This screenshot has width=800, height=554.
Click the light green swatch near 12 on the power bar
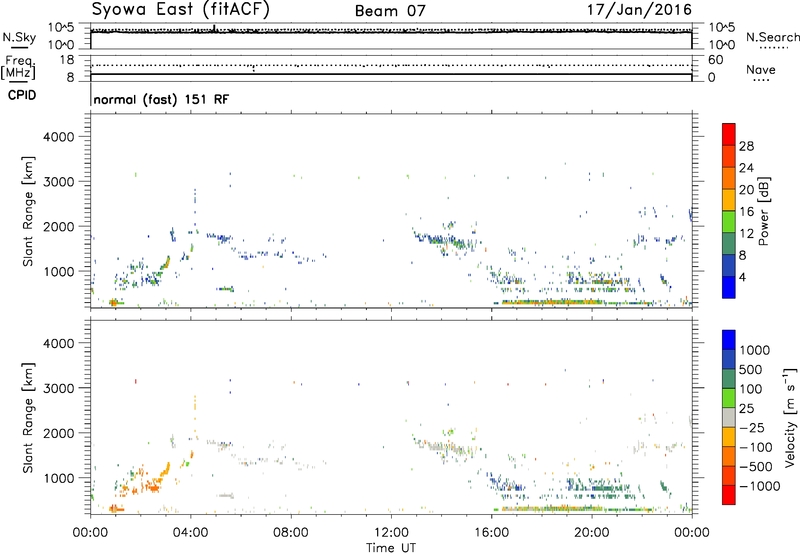pos(729,221)
